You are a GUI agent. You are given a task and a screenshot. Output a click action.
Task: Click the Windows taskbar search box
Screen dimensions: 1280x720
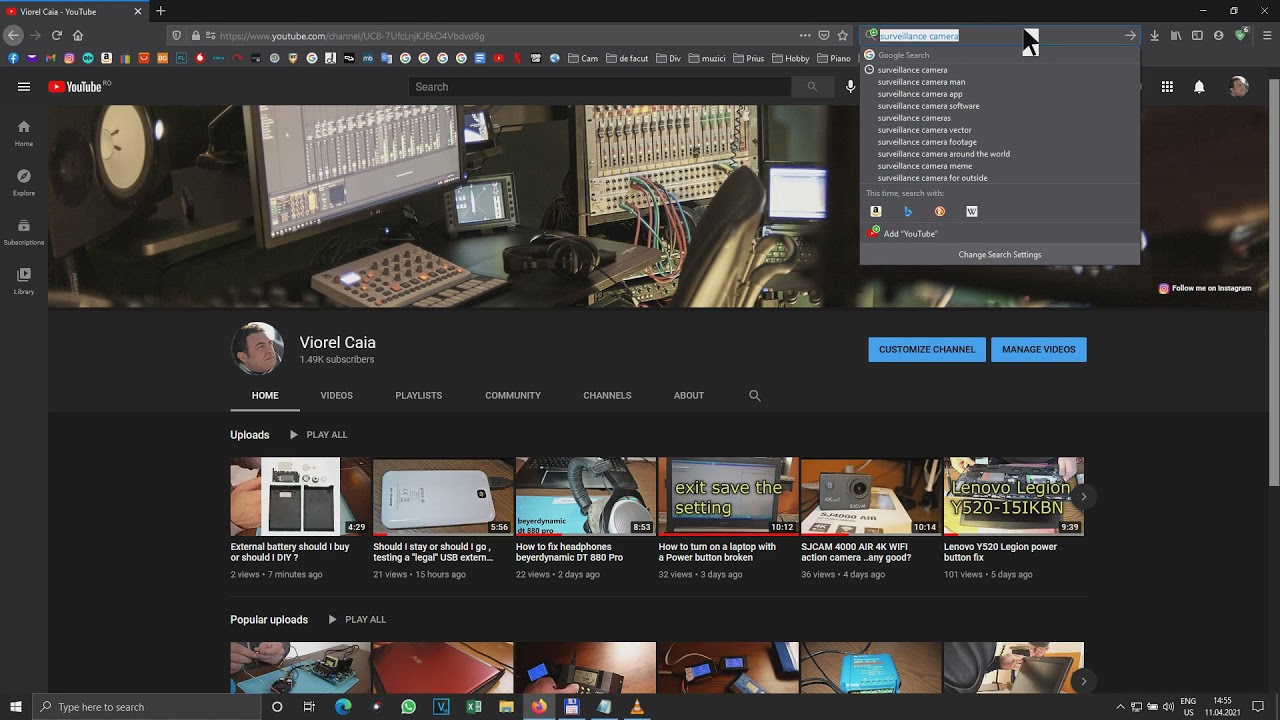146,707
